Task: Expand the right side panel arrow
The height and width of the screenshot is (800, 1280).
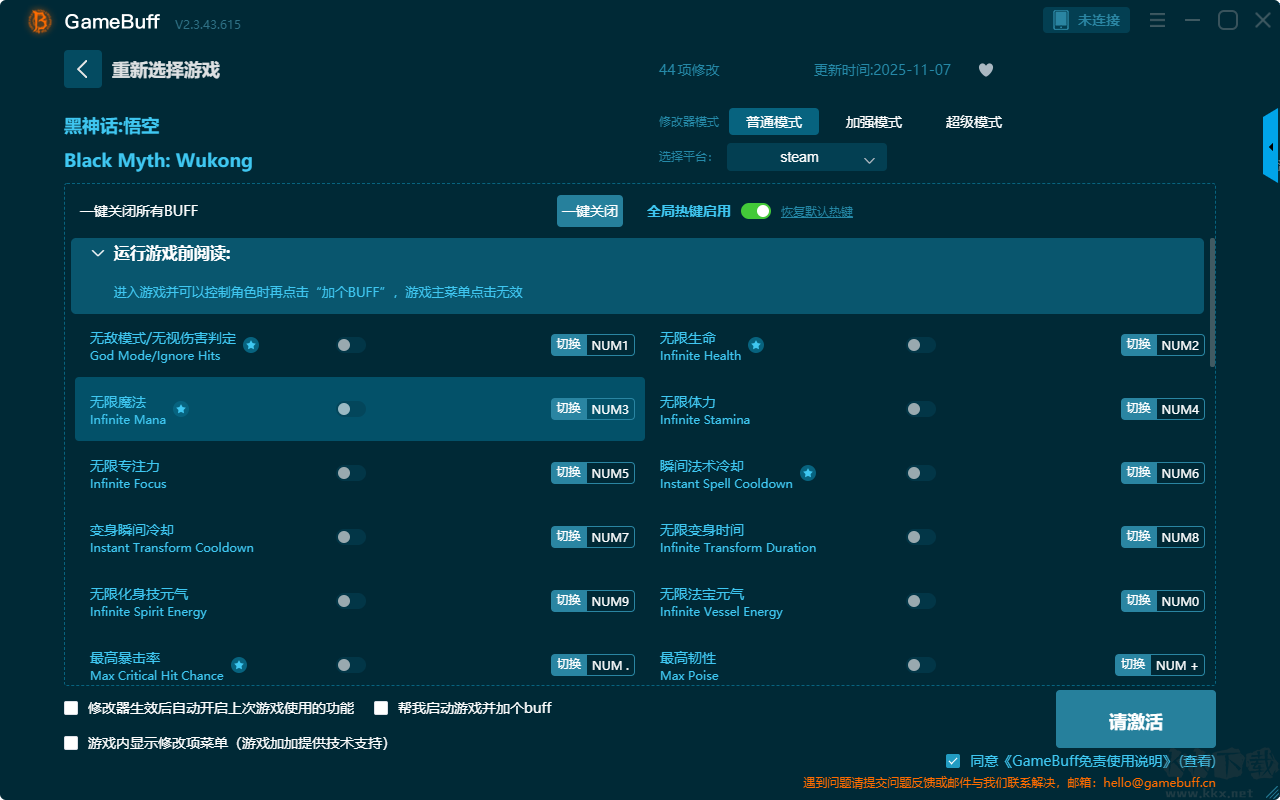Action: coord(1271,146)
